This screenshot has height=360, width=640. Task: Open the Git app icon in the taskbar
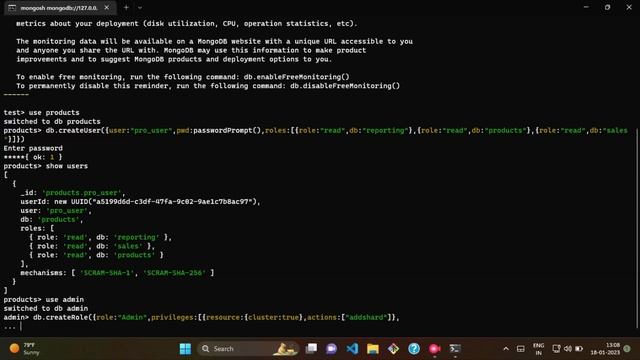pos(393,349)
